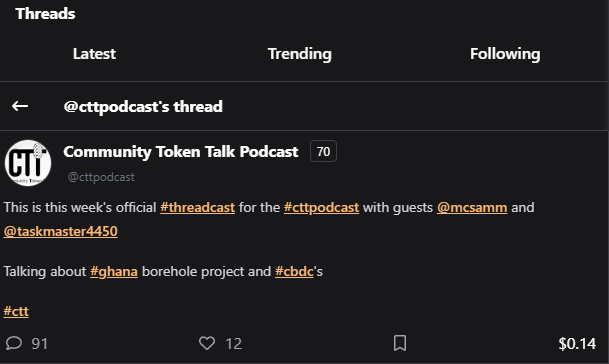
Task: Switch to the Trending tab
Action: [300, 54]
